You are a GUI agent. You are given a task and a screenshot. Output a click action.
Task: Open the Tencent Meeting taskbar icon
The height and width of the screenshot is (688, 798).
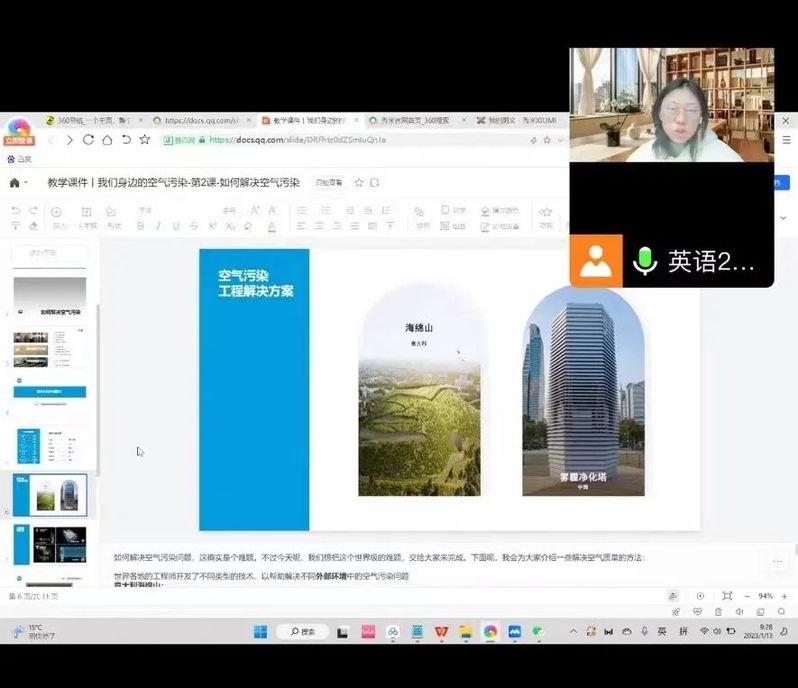point(515,632)
